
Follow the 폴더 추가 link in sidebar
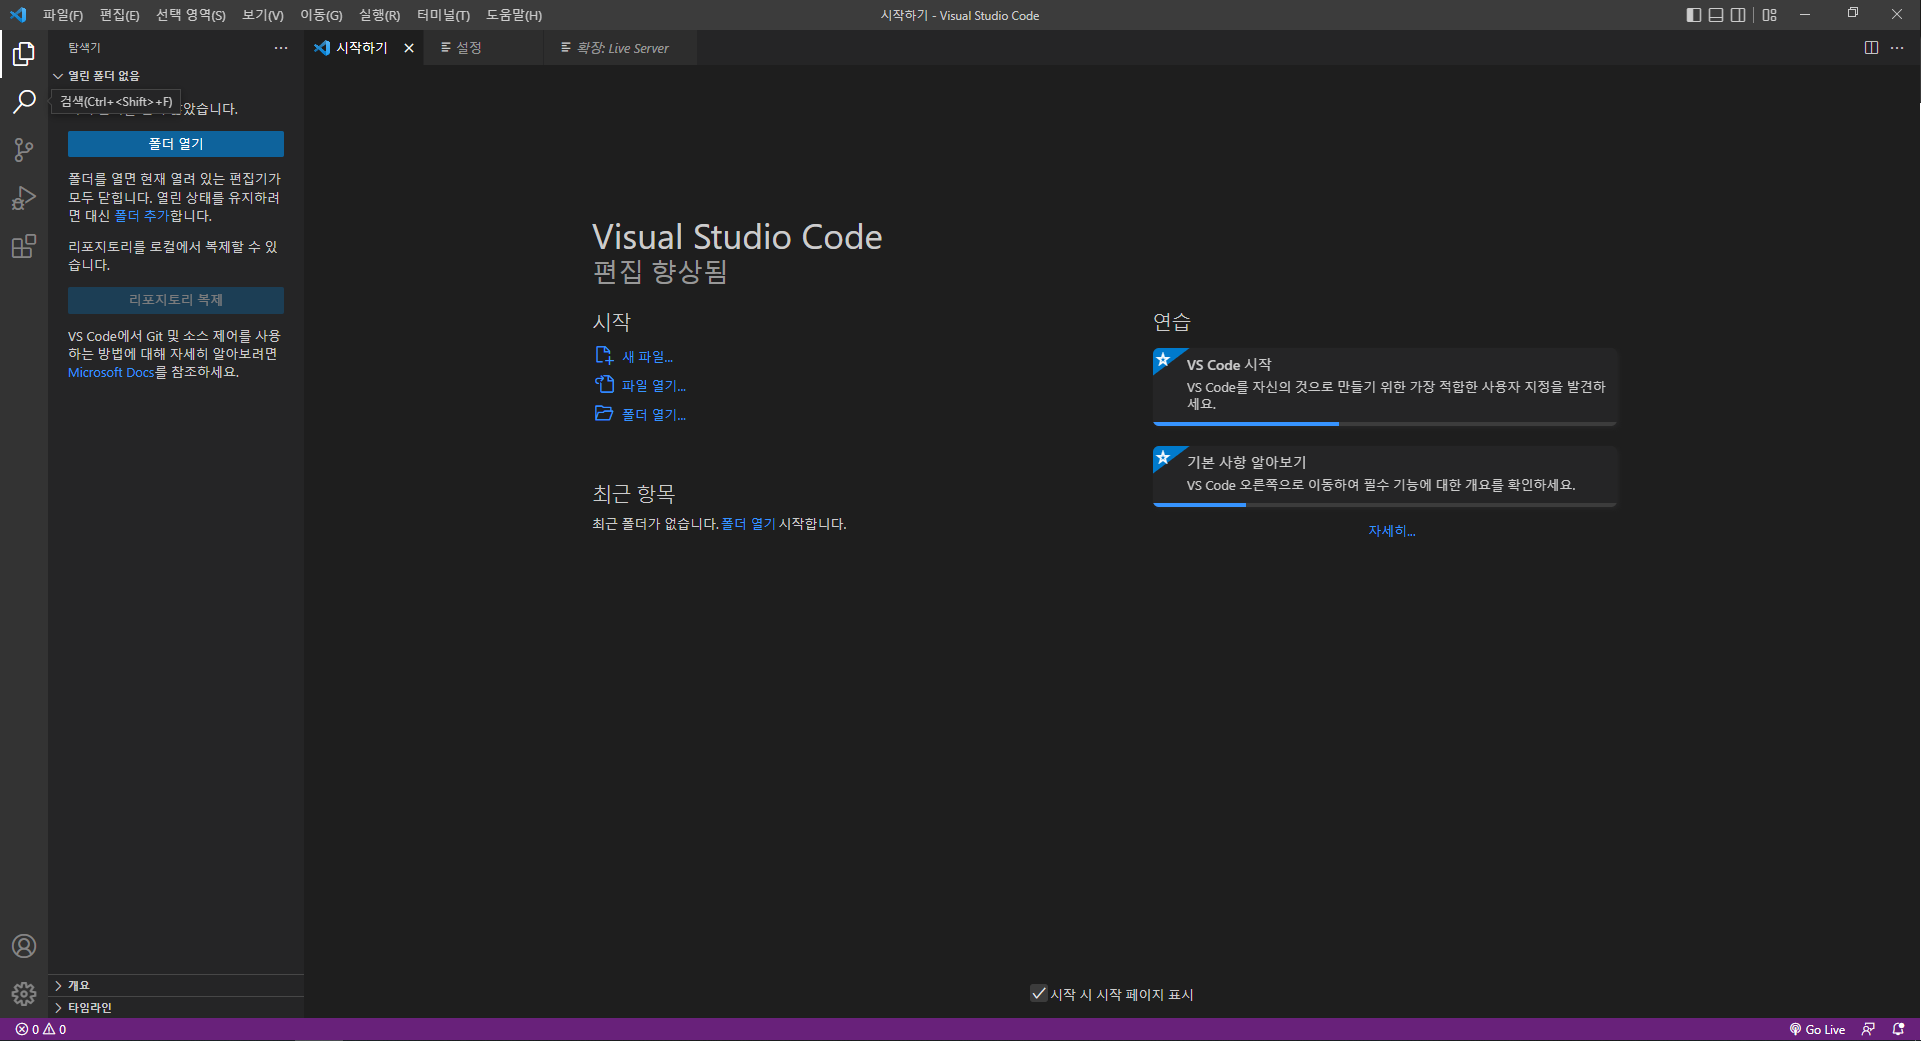tap(141, 216)
